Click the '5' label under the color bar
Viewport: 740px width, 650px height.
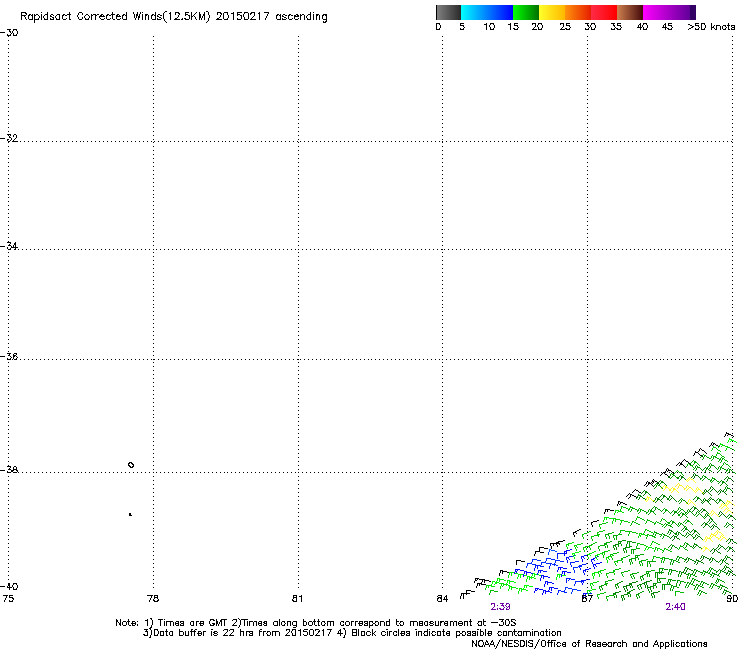coord(462,27)
